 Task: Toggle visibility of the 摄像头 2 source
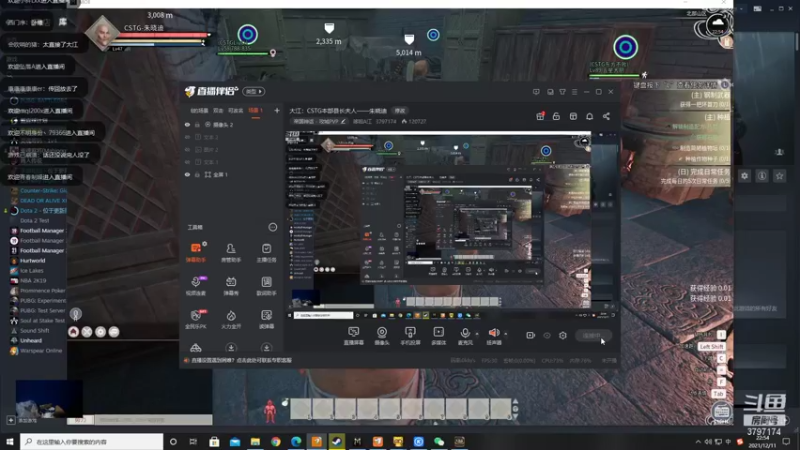[x=187, y=124]
